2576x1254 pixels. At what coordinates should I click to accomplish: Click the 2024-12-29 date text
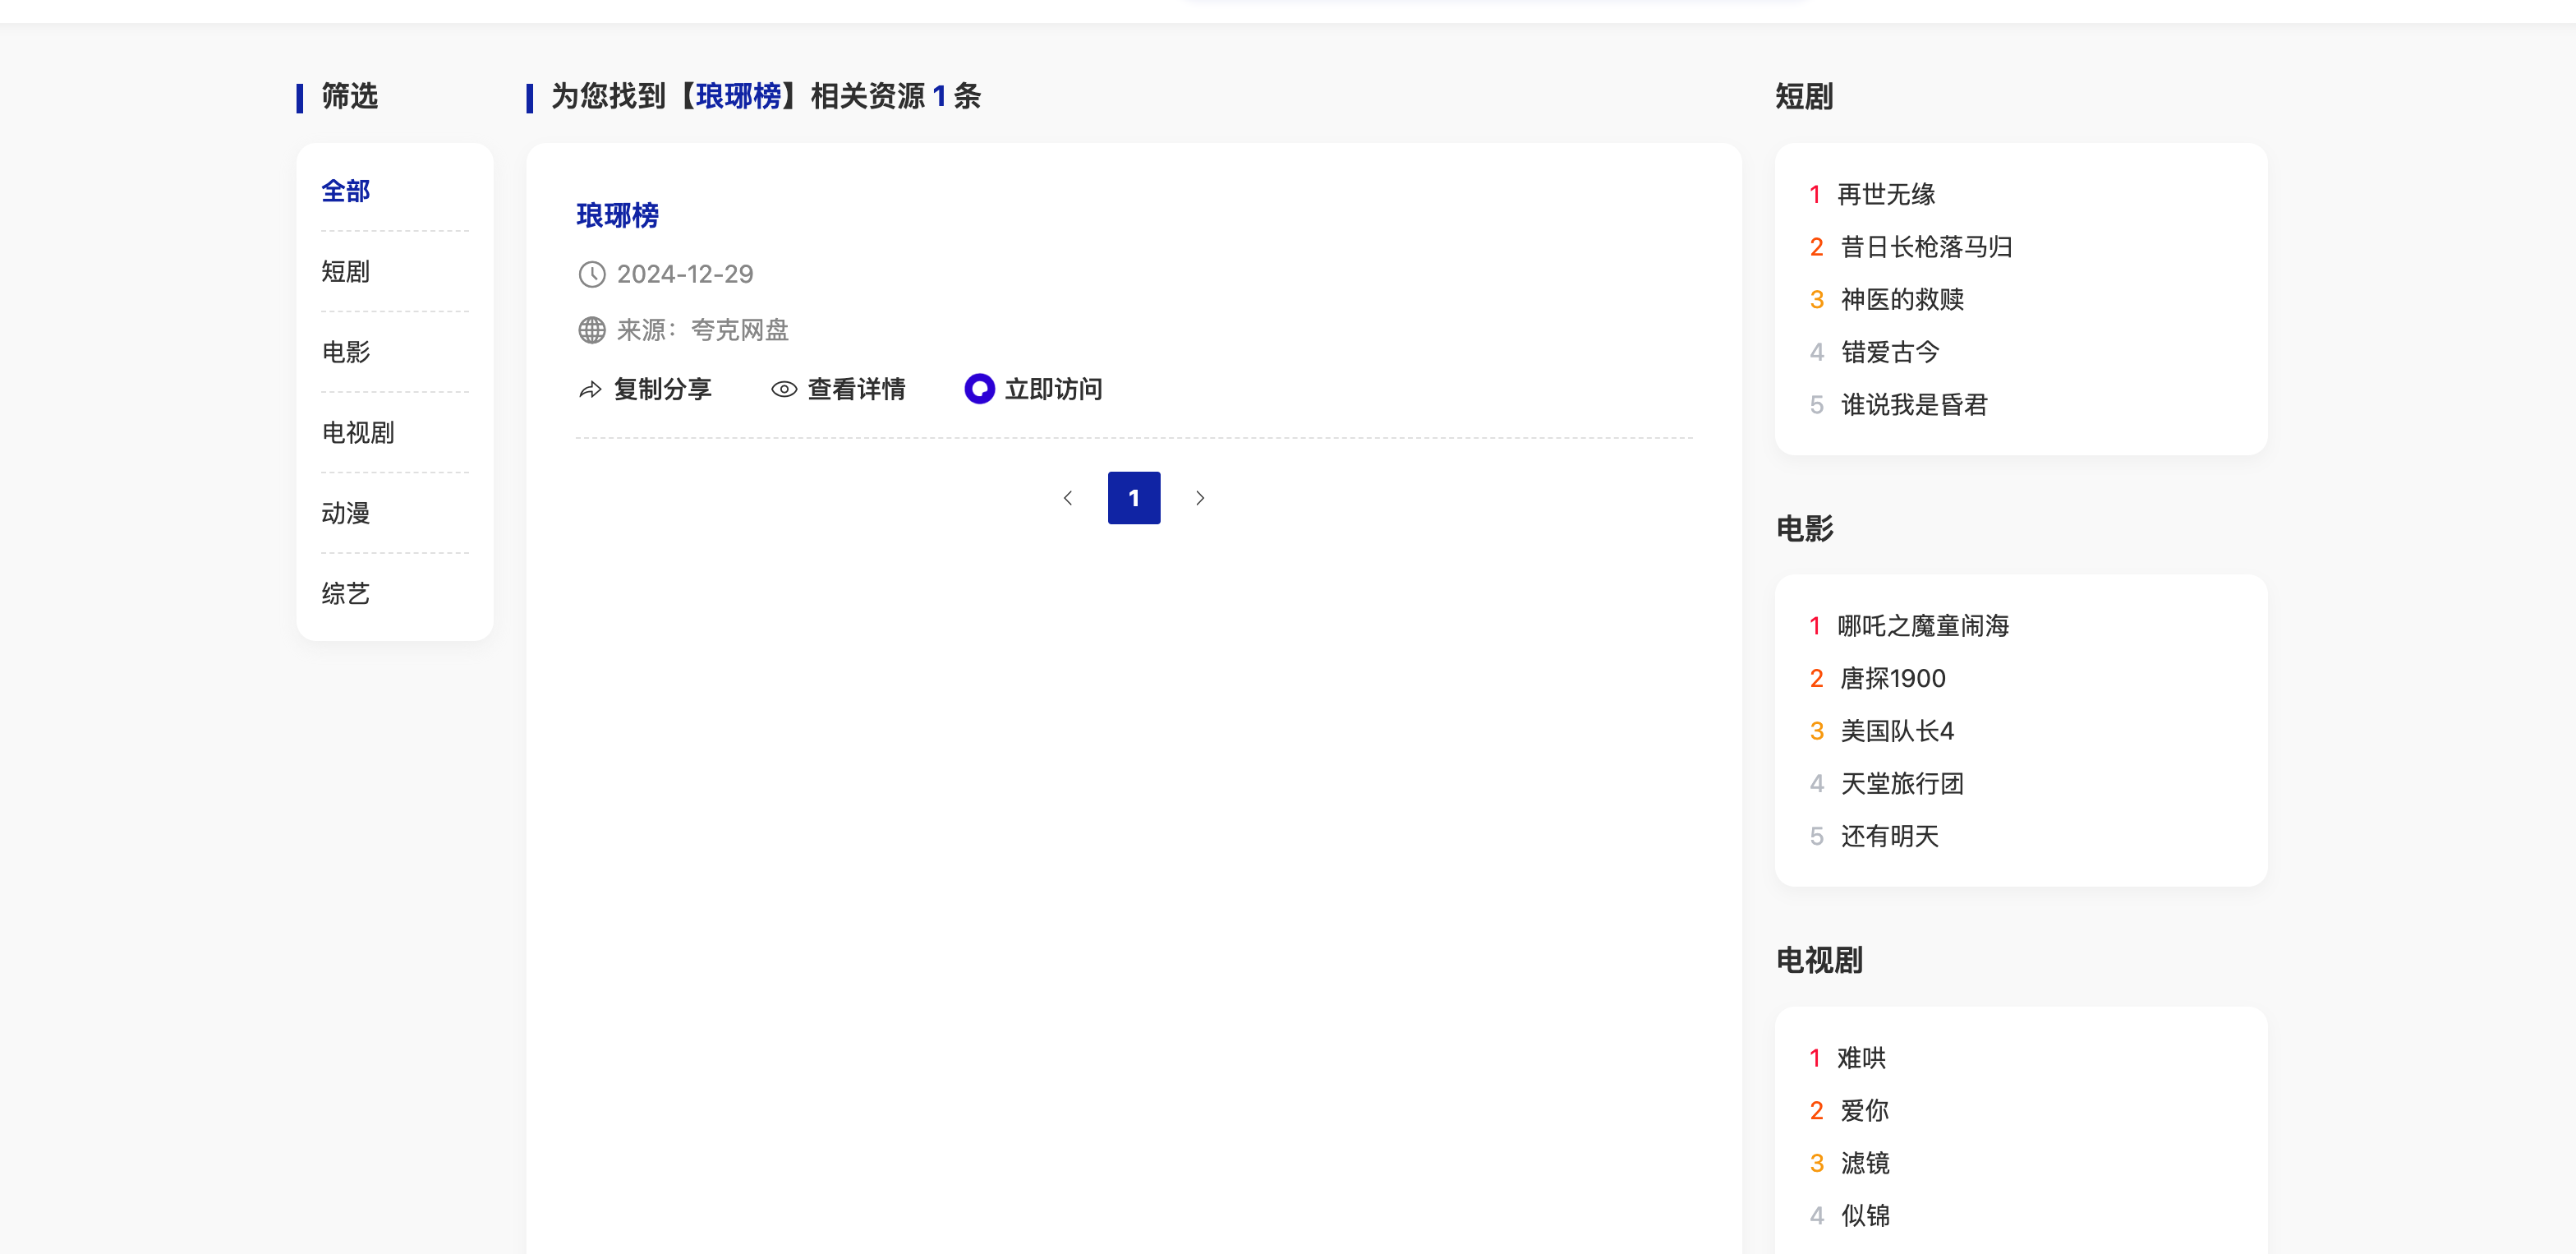click(685, 274)
